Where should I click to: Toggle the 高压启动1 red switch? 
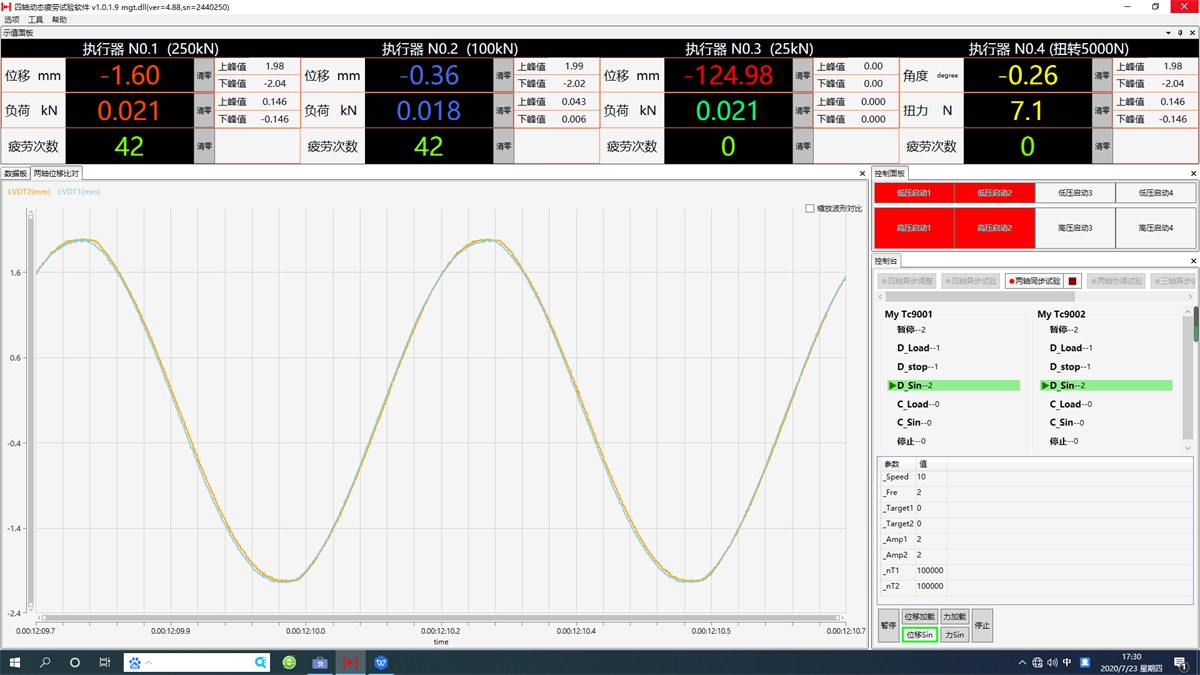[x=913, y=228]
